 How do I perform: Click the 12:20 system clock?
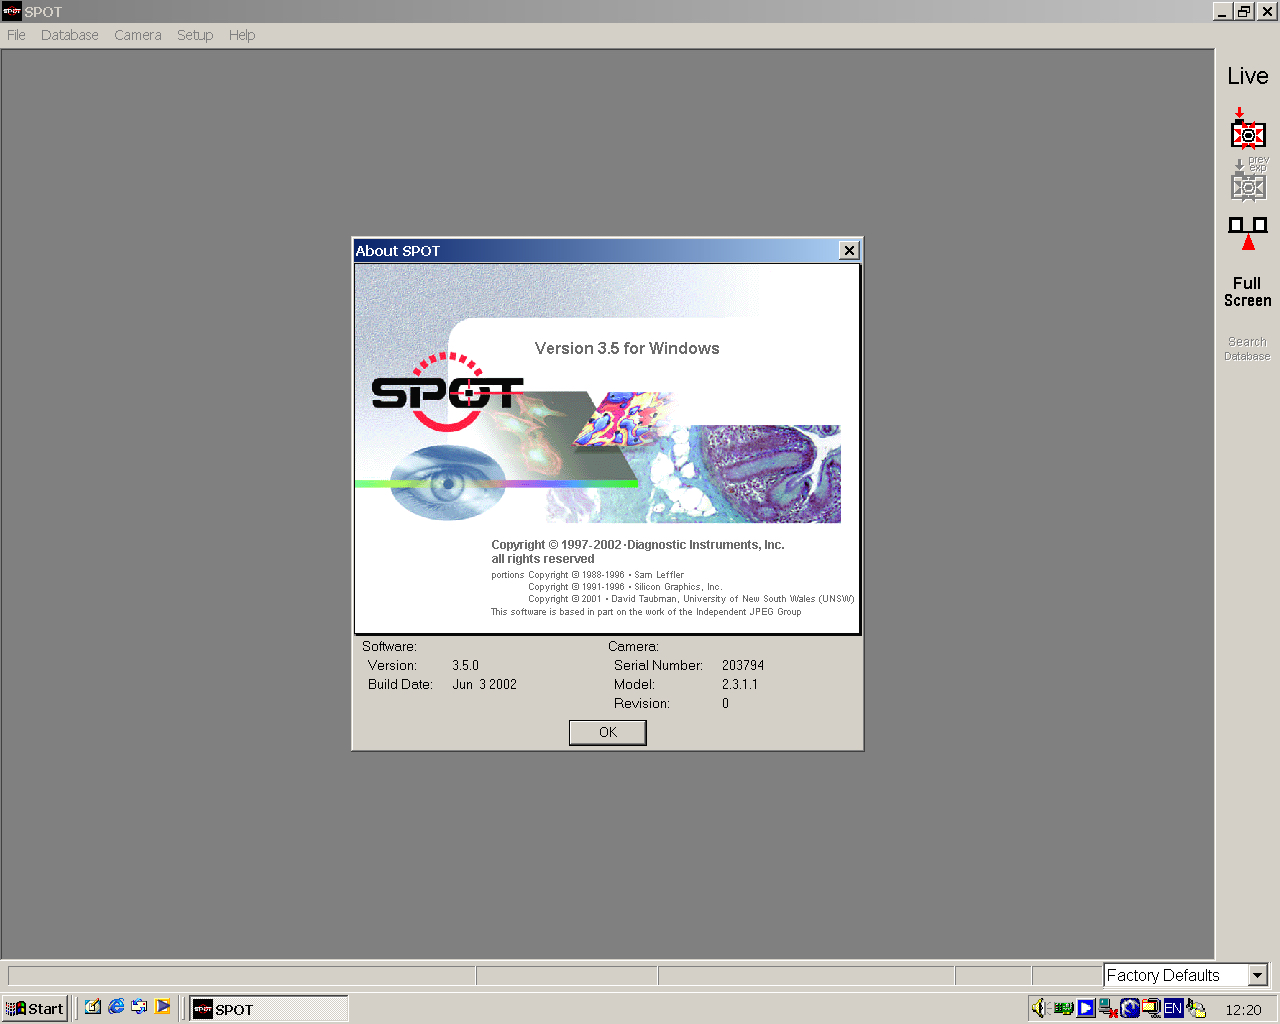(1243, 1010)
